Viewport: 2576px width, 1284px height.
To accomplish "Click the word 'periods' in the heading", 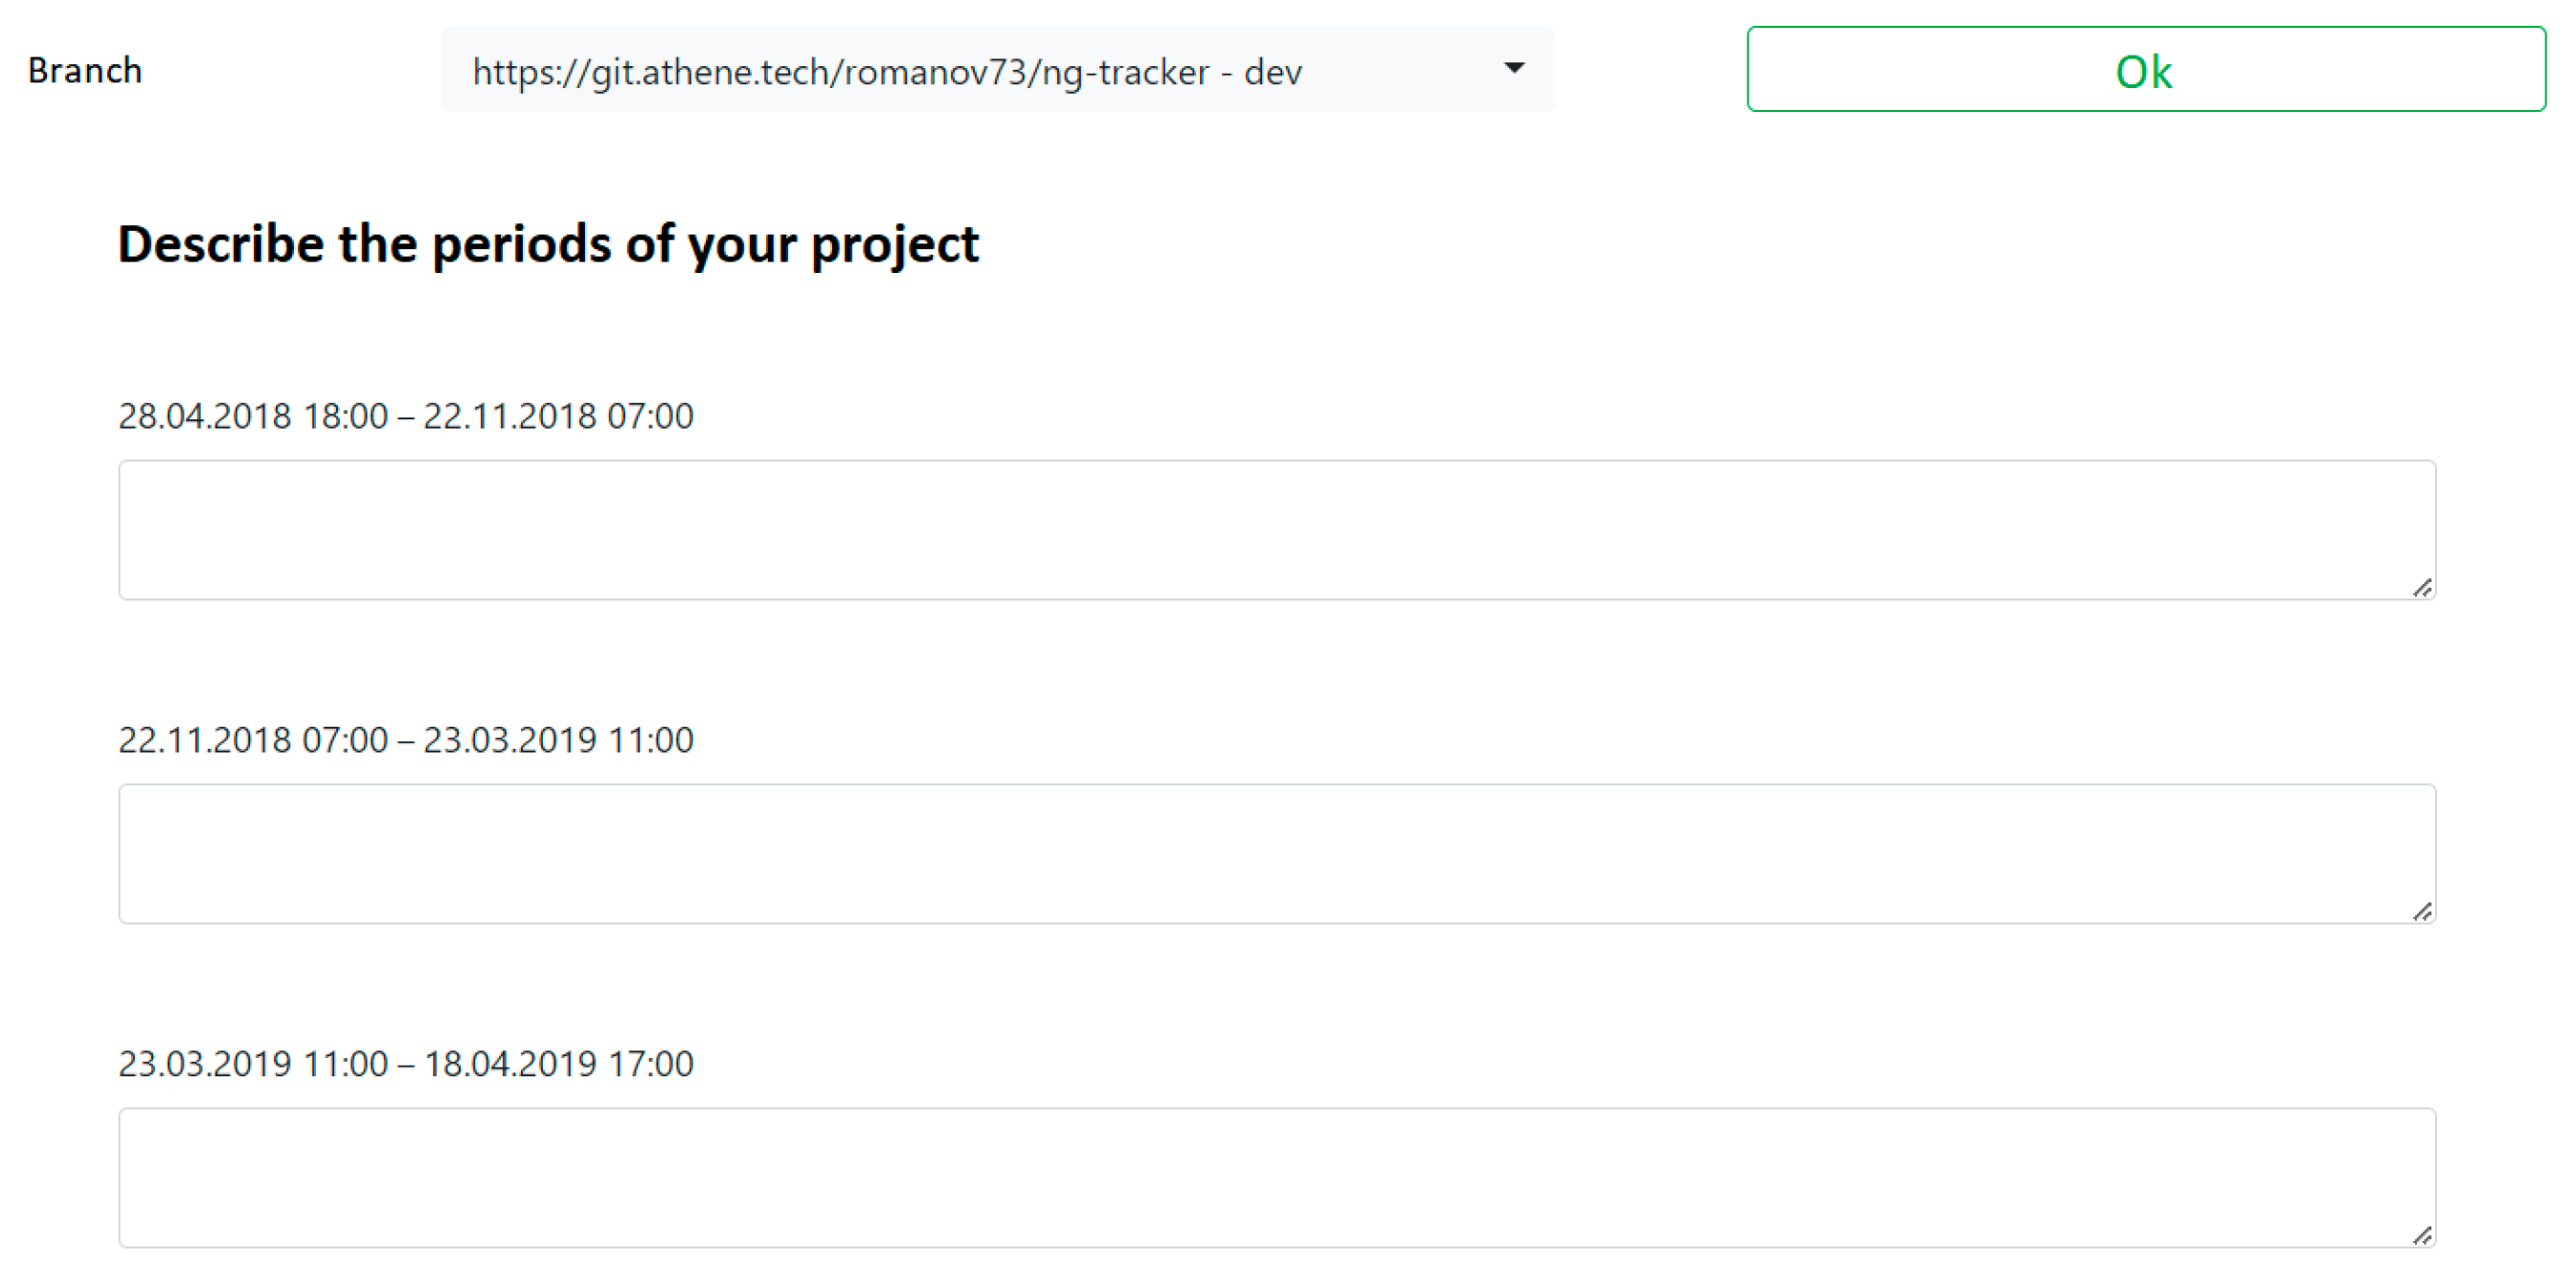I will (521, 244).
